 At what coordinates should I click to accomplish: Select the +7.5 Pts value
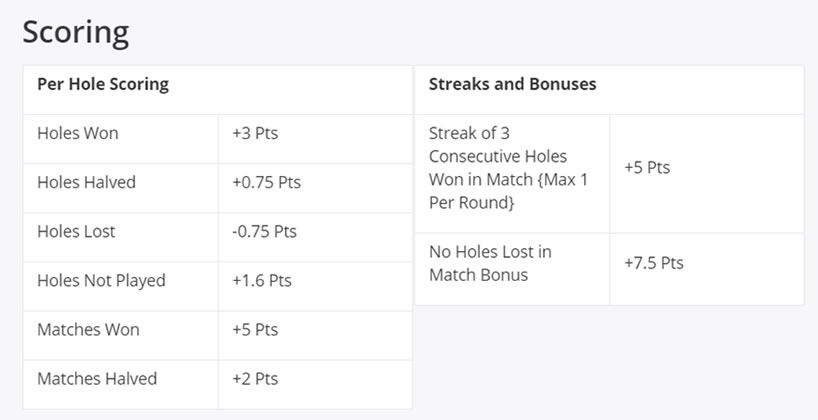pyautogui.click(x=654, y=262)
